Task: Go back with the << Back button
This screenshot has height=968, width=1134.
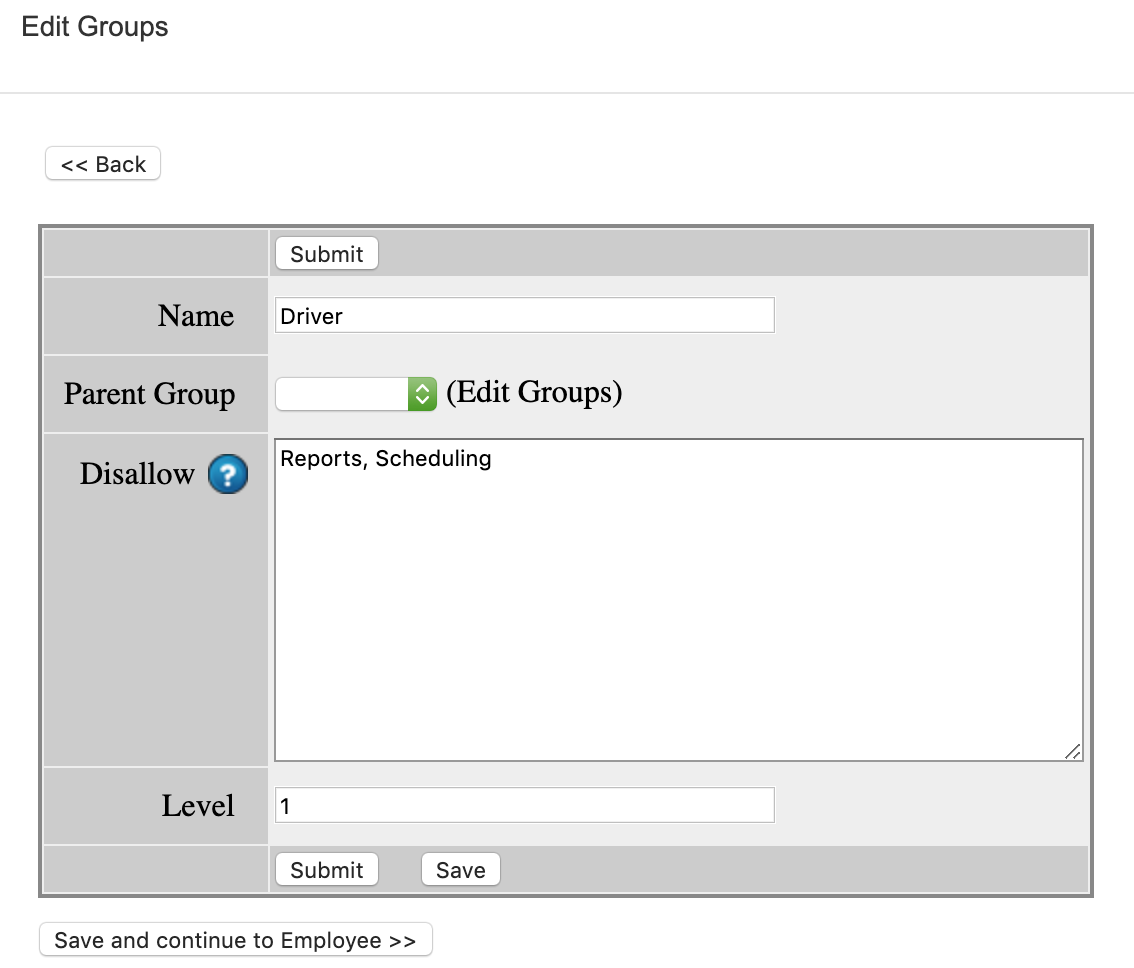Action: coord(103,164)
